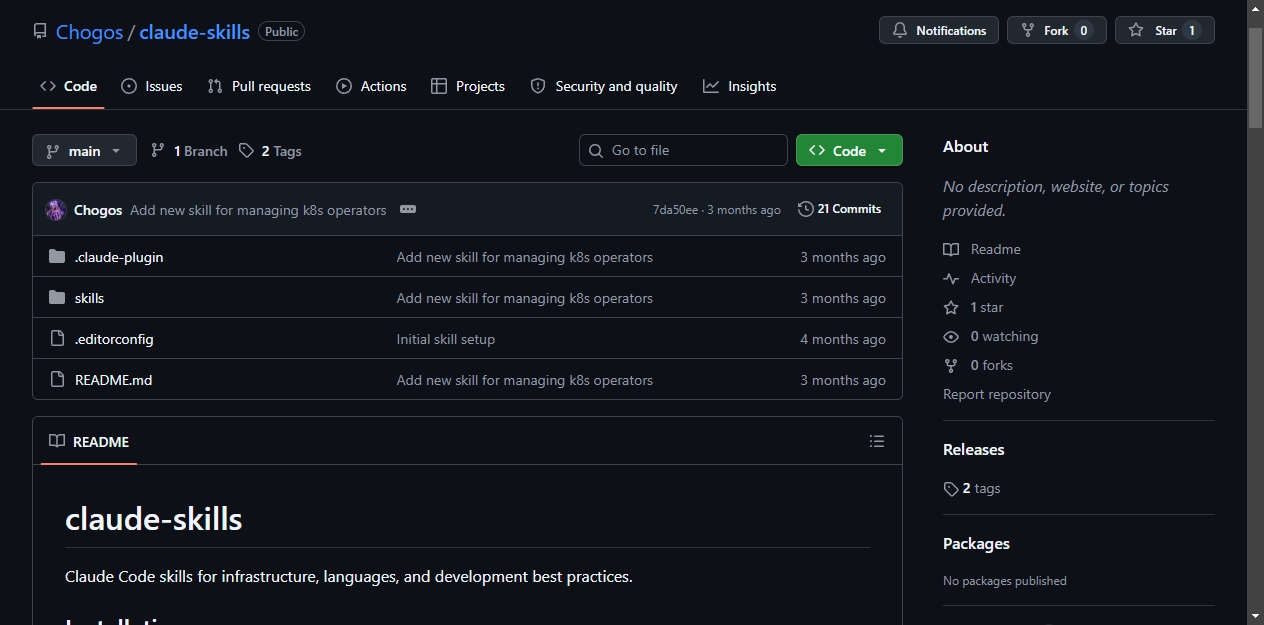Screen dimensions: 1264x625
Task: Expand commit details ellipsis button
Action: (407, 209)
